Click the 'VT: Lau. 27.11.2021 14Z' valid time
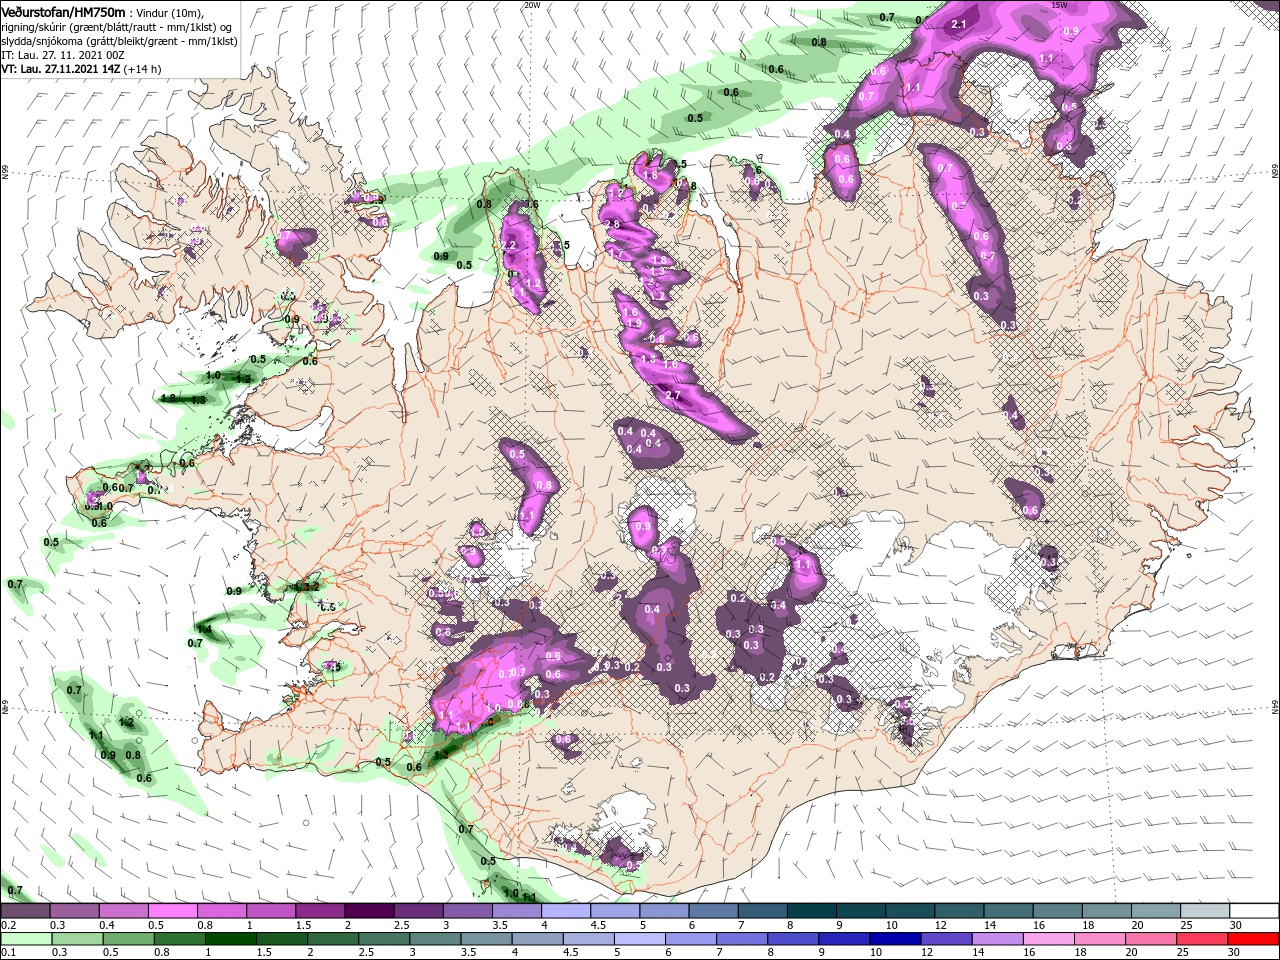Screen dimensions: 1280x960 pos(61,69)
